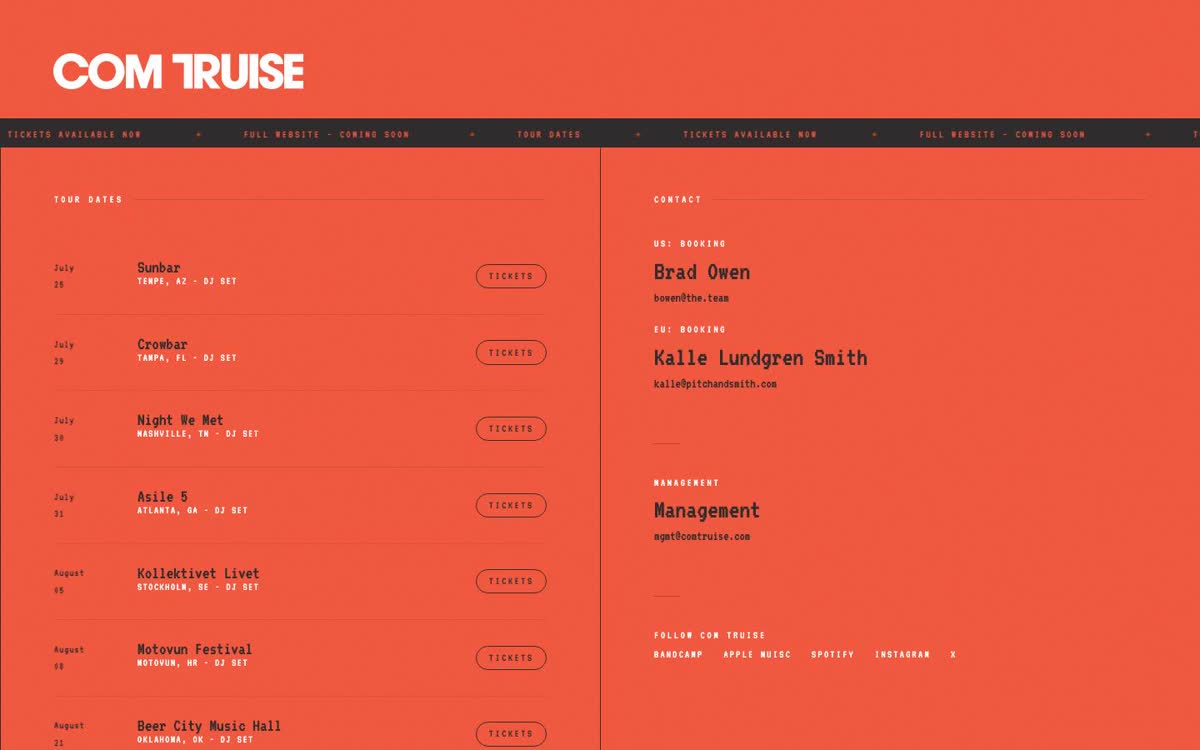Click the CONTACT section heading
The height and width of the screenshot is (750, 1200).
click(x=678, y=200)
